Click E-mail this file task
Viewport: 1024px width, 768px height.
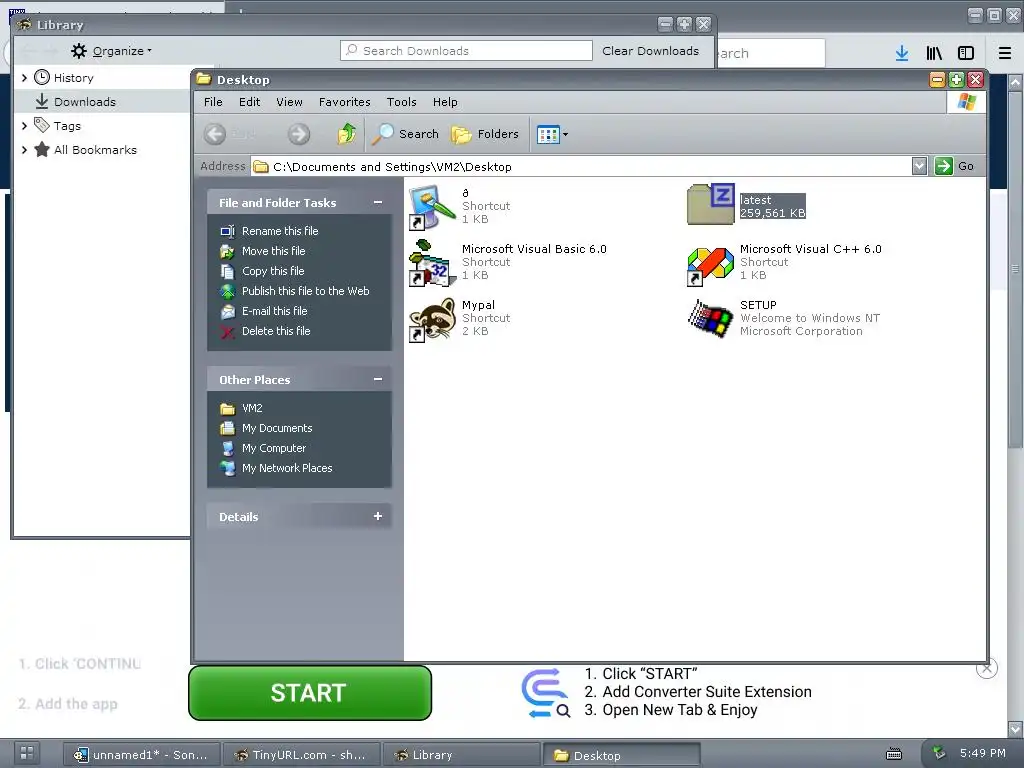(x=274, y=311)
